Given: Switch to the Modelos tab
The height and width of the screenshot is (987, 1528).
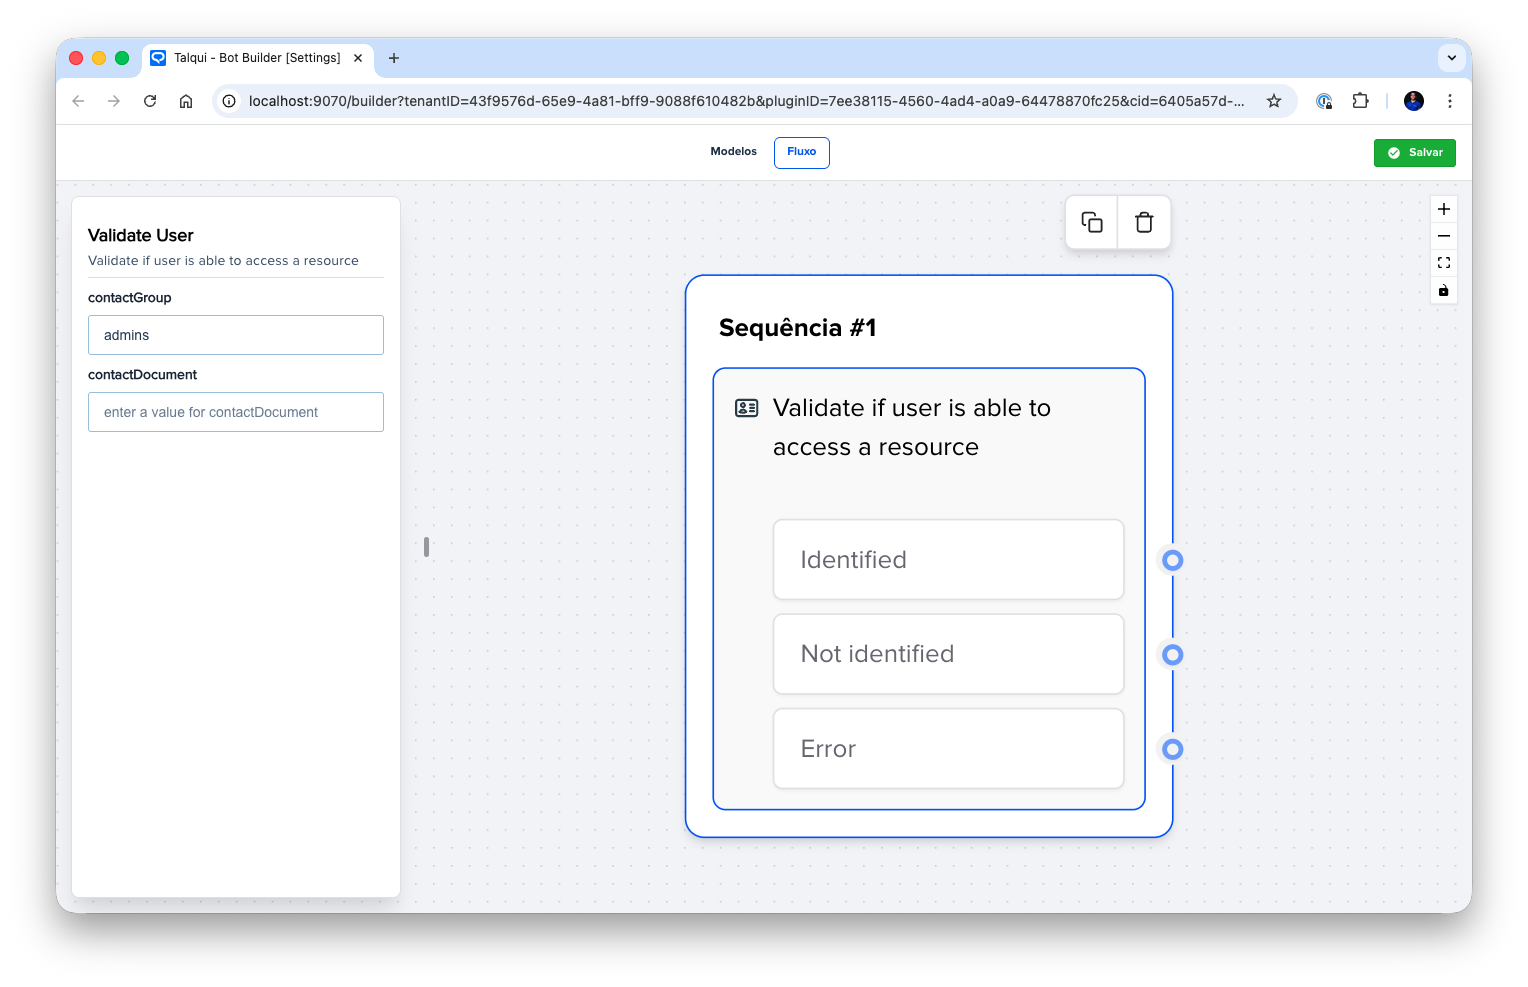Looking at the screenshot, I should tap(733, 152).
